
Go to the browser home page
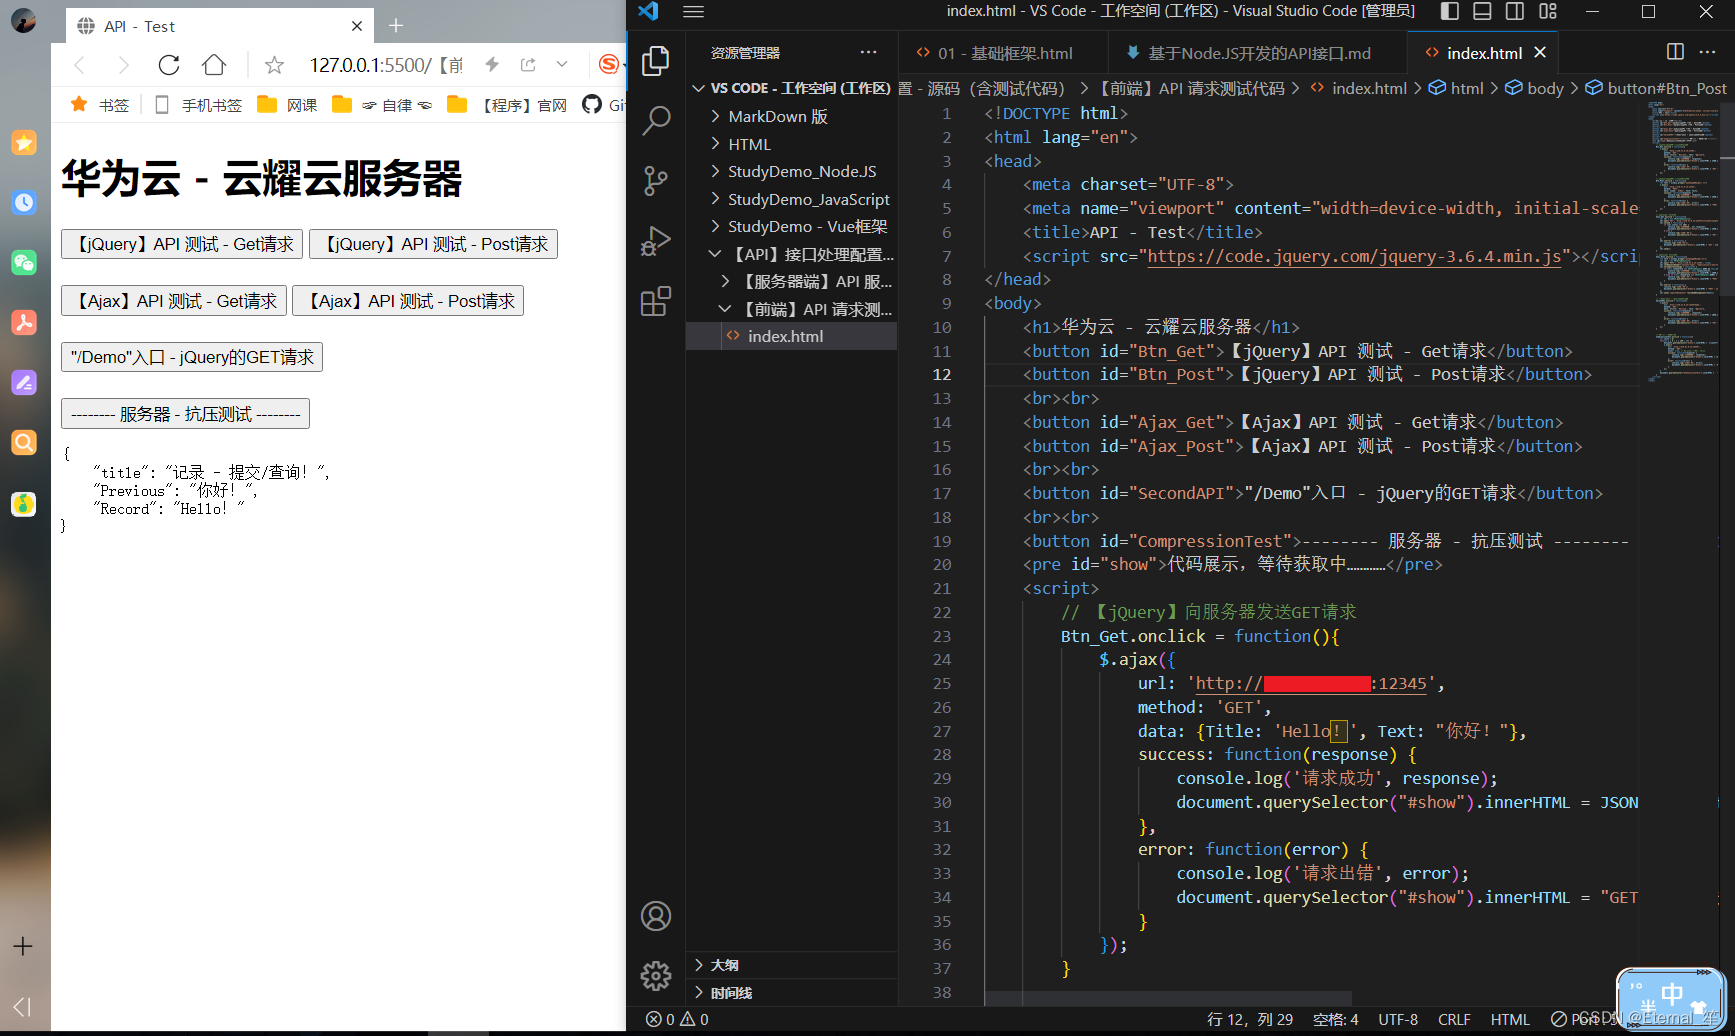214,65
